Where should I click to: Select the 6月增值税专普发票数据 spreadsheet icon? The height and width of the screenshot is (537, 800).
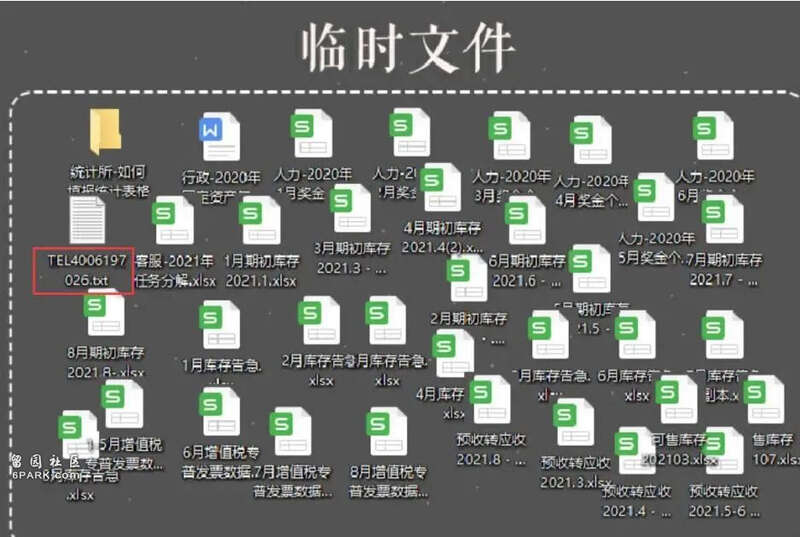pyautogui.click(x=219, y=412)
